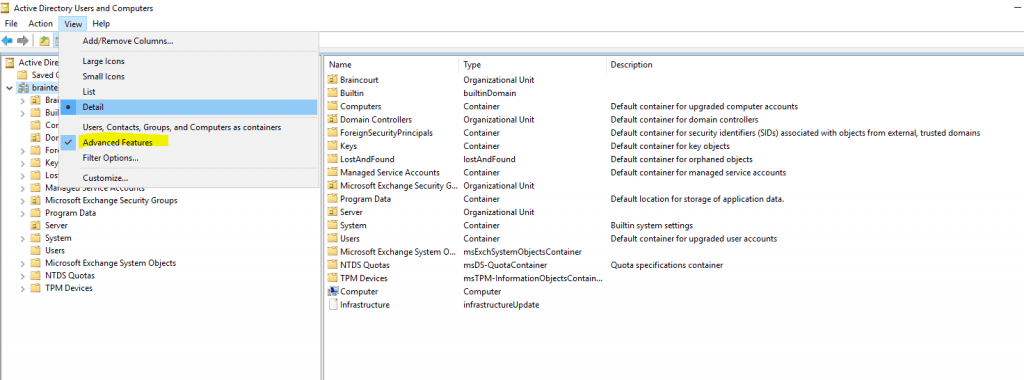Expand TPM Devices in the tree
1024x380 pixels.
(x=22, y=288)
